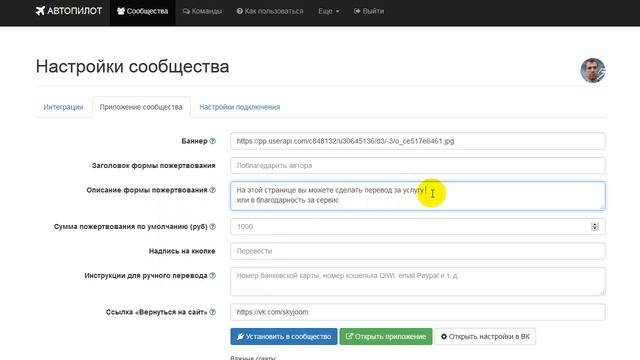Click the external-link icon on Открыть приложение
640x360 pixels.
click(349, 336)
